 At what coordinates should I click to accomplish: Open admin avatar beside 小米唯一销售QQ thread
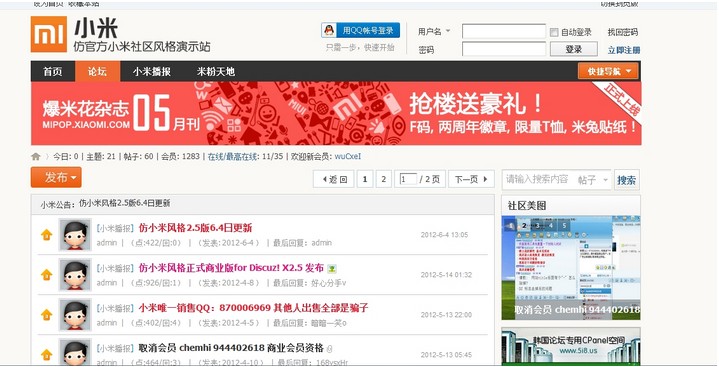[75, 314]
